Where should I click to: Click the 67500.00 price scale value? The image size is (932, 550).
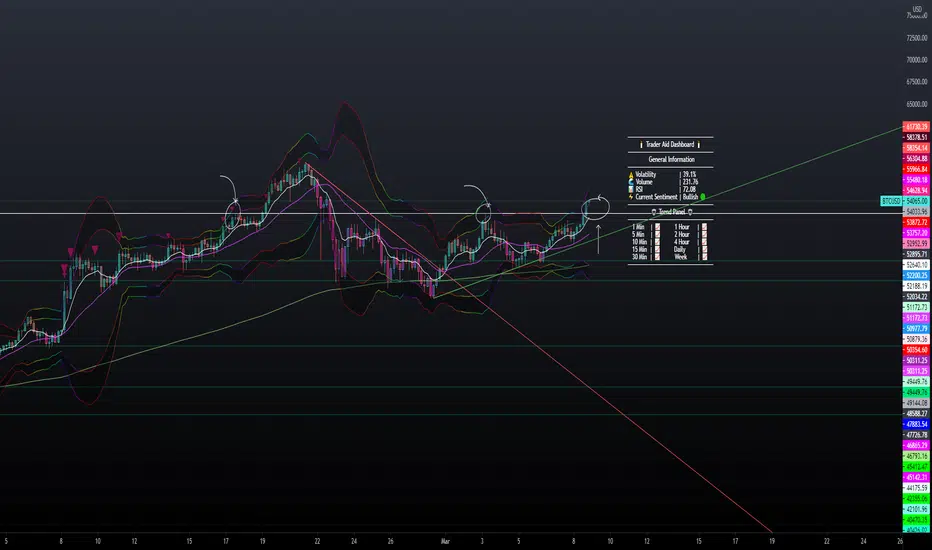(917, 82)
